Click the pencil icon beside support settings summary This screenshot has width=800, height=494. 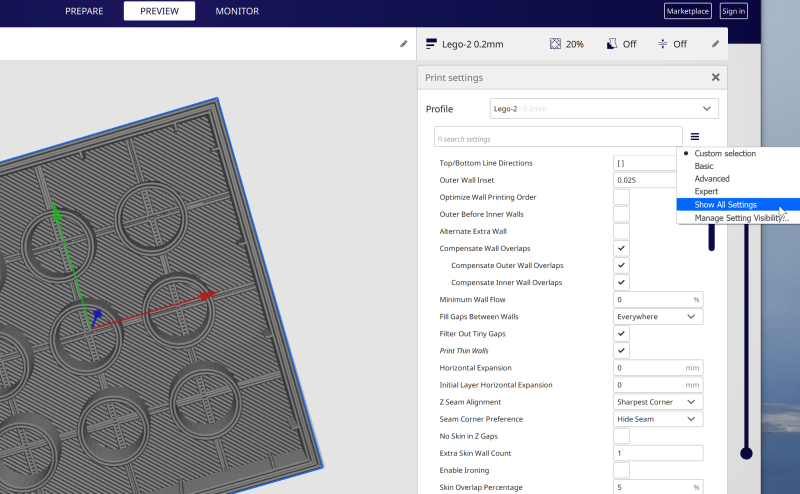[715, 44]
